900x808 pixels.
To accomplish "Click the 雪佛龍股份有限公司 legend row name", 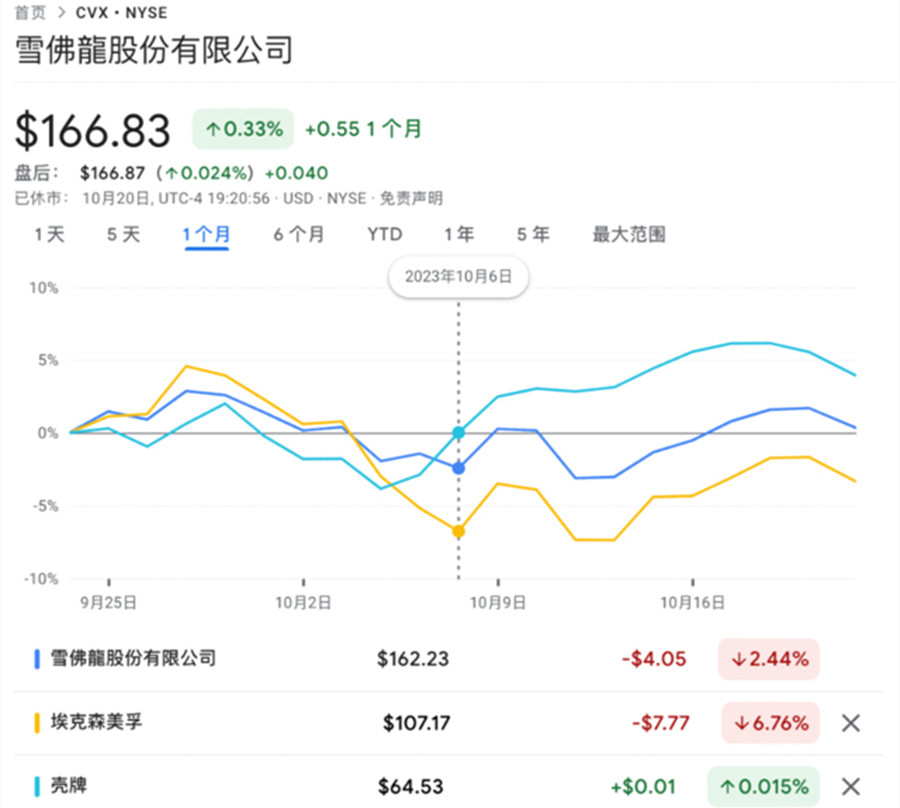I will coord(133,658).
